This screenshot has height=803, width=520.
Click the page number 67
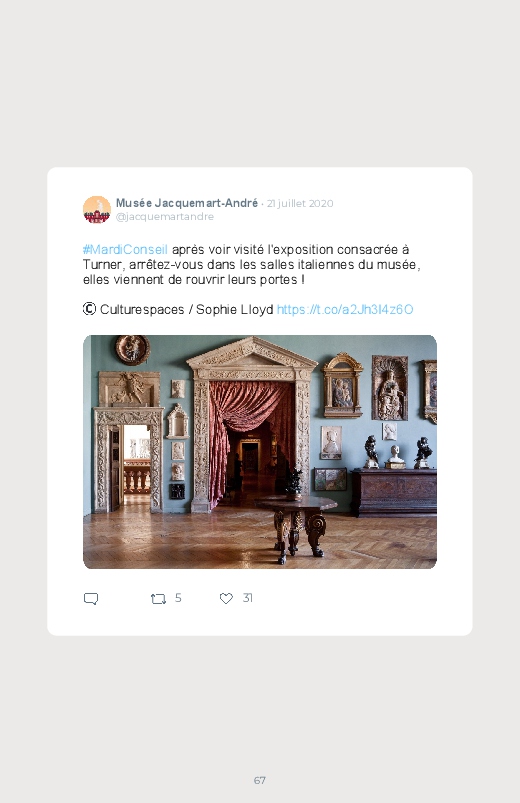[x=260, y=780]
